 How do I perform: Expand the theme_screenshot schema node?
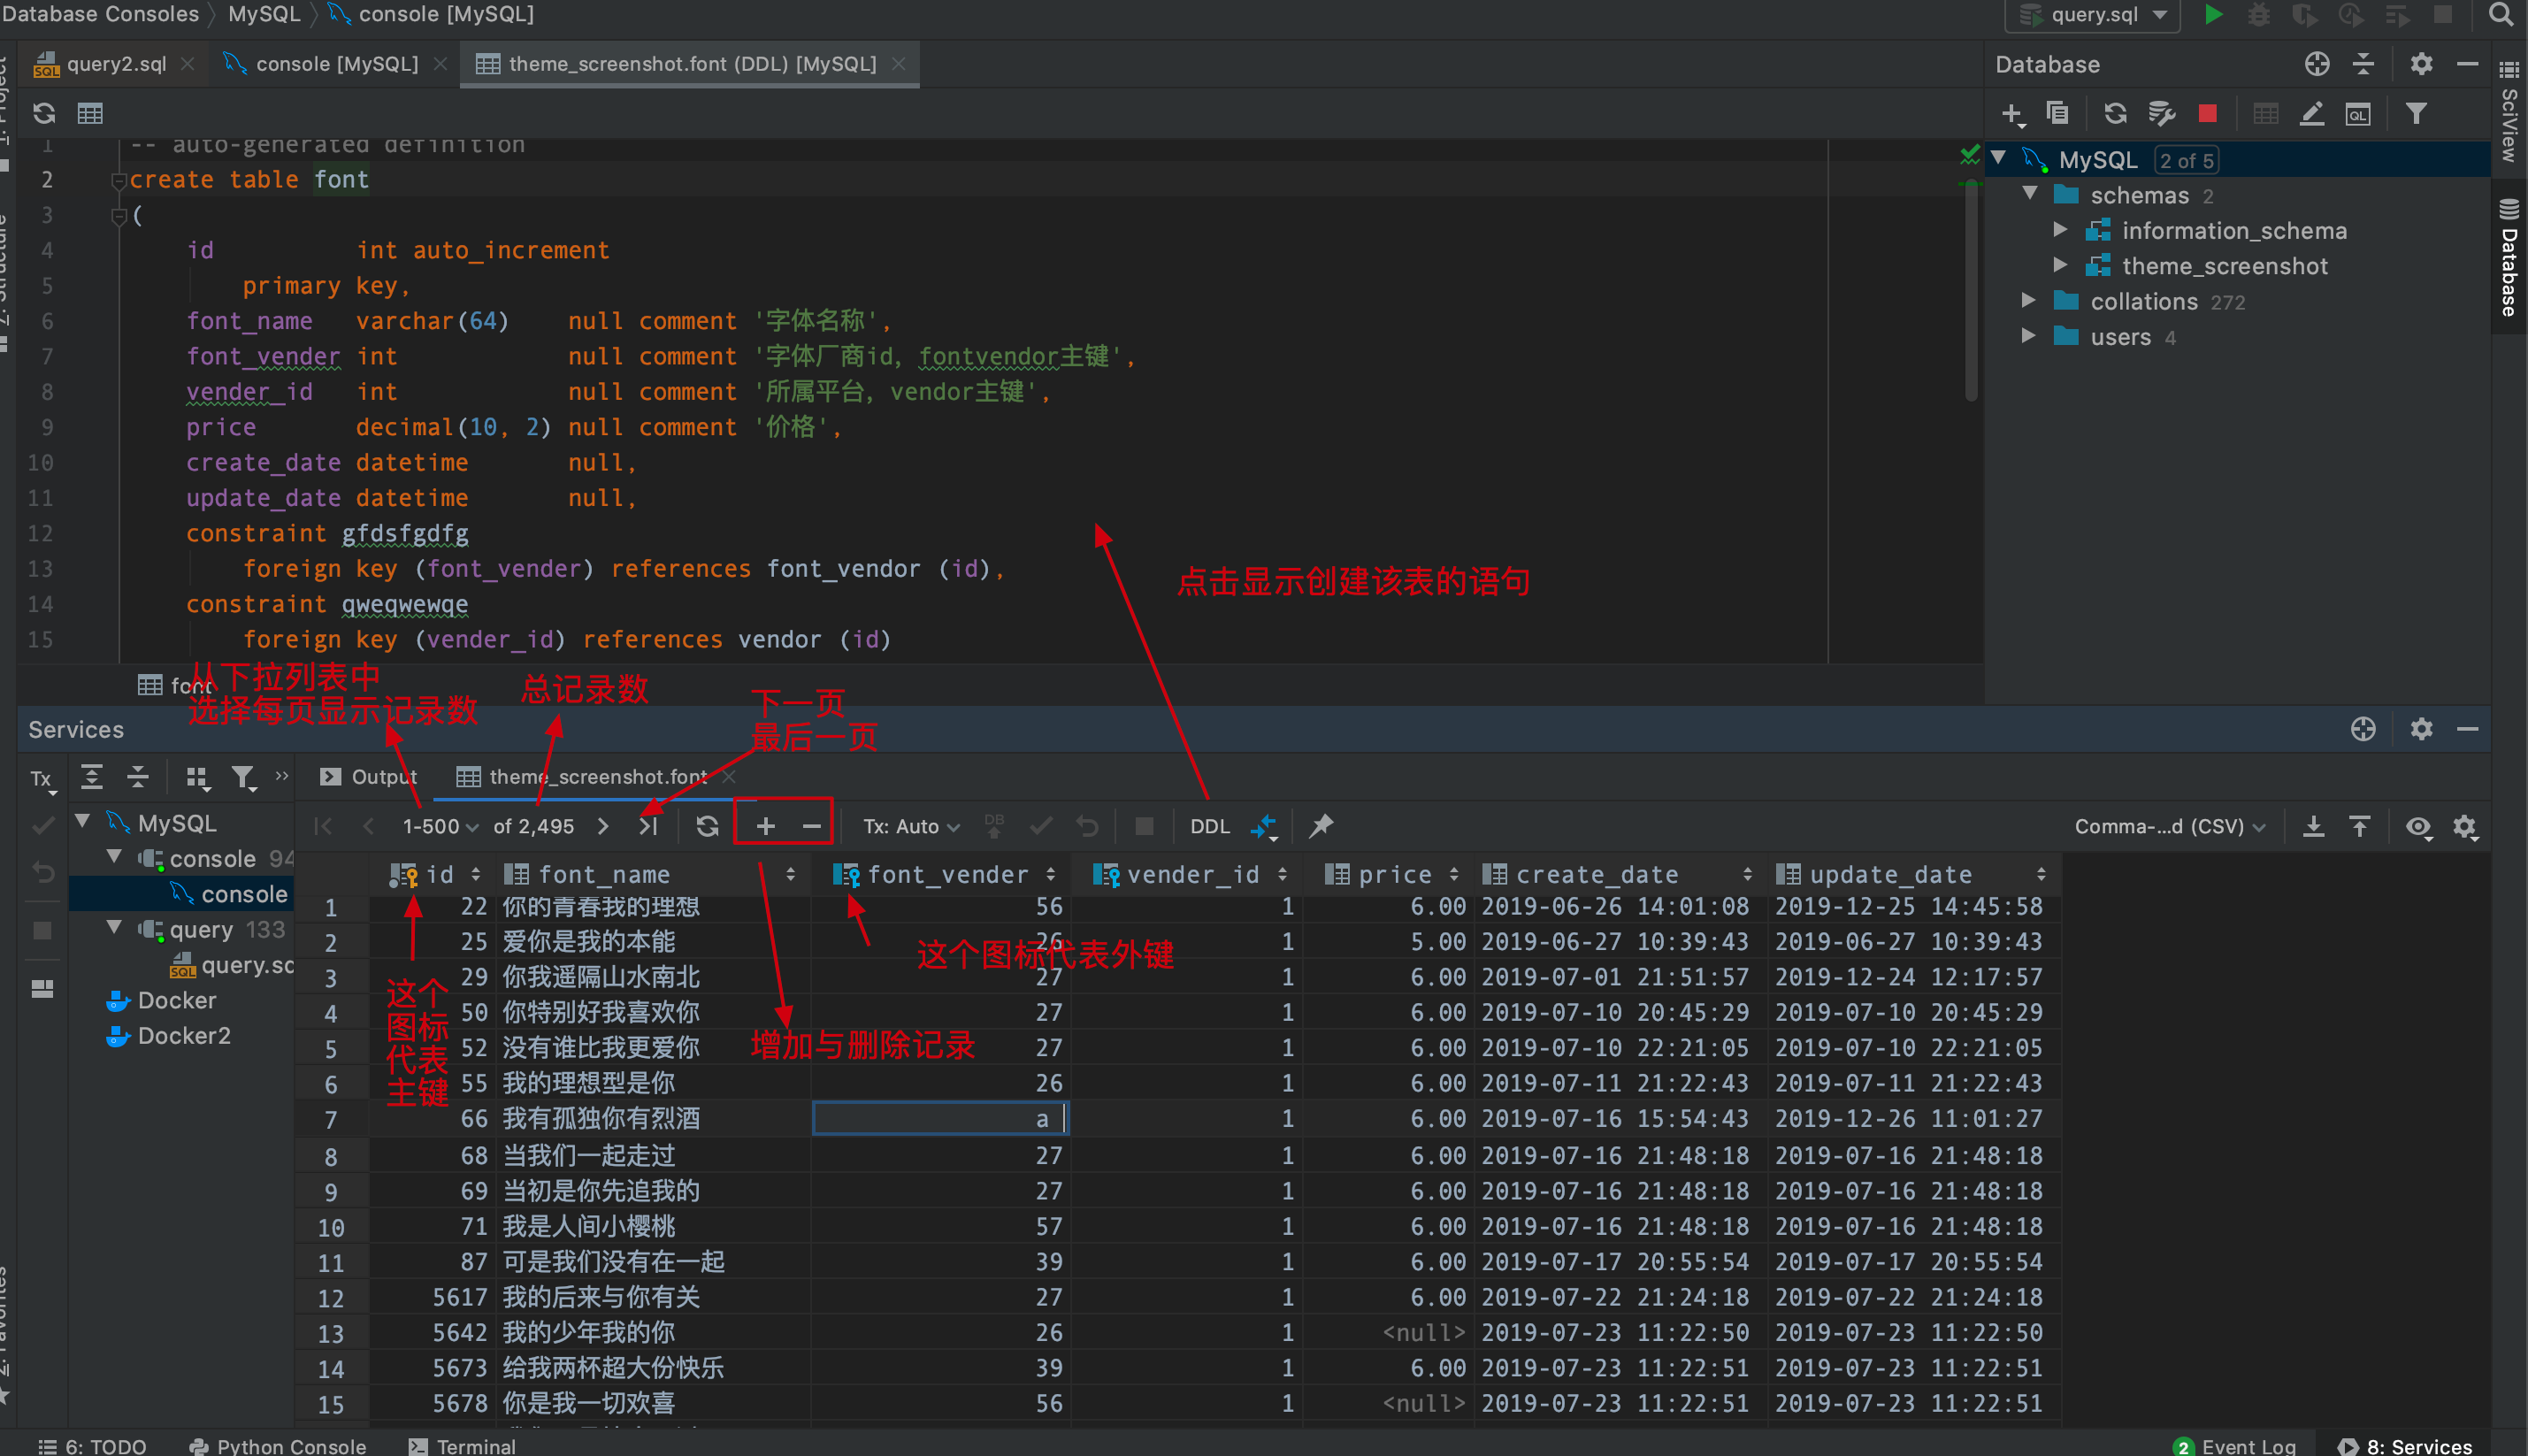[2060, 265]
